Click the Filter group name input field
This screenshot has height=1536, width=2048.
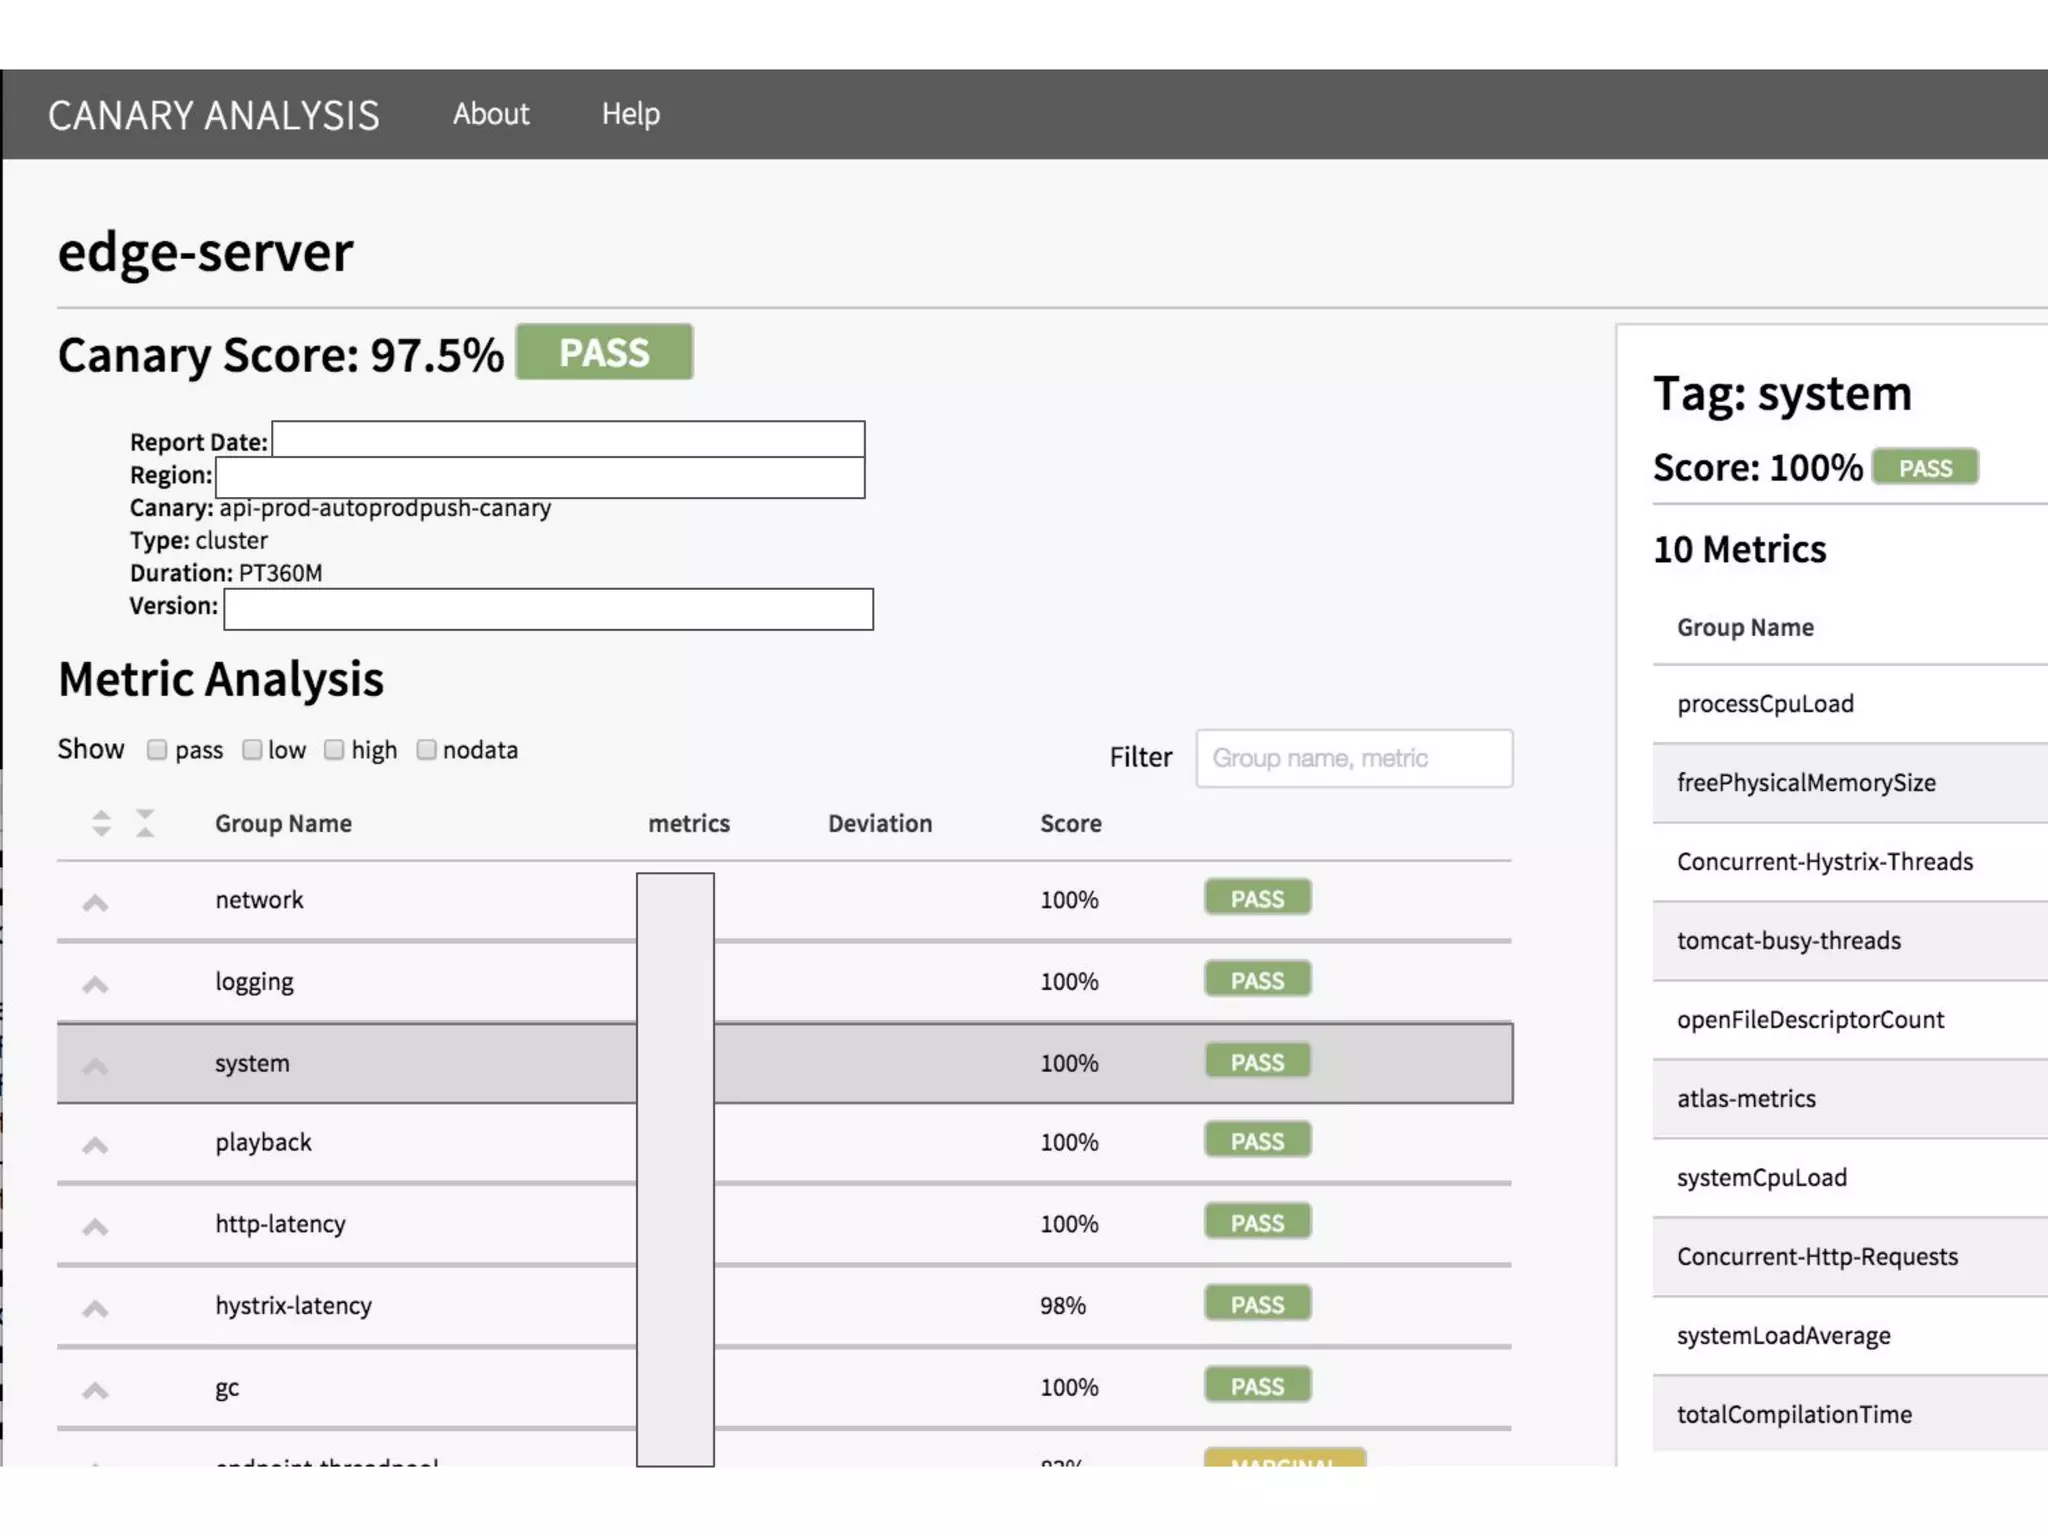[x=1353, y=758]
